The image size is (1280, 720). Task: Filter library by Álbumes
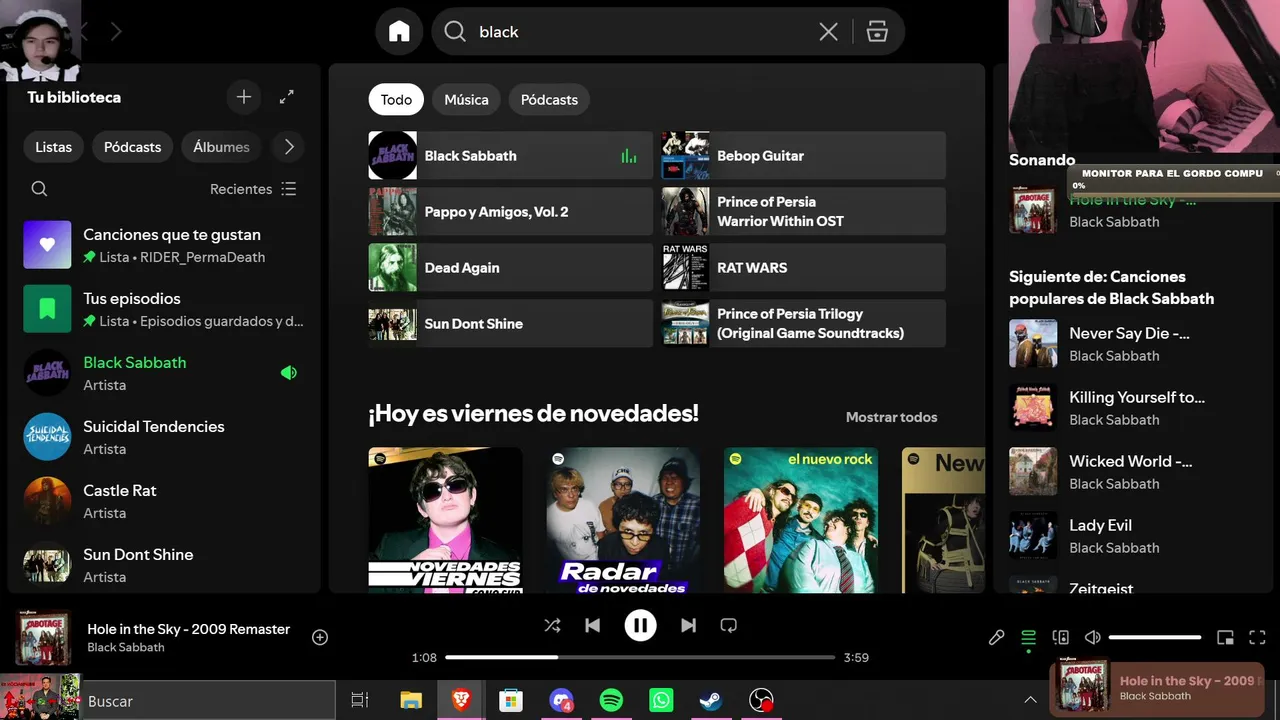(221, 147)
